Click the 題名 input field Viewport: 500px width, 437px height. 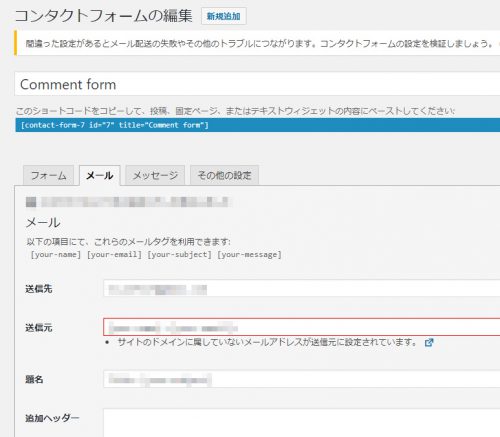302,379
